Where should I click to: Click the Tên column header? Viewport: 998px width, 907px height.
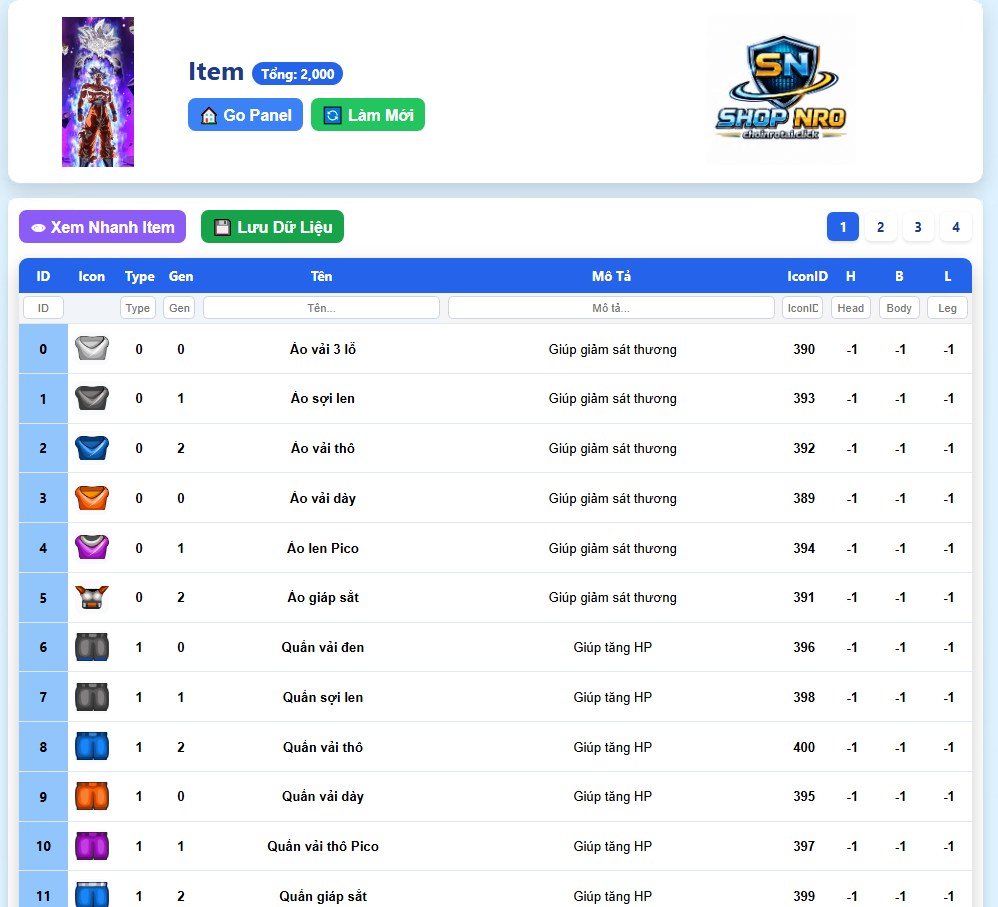pos(321,276)
